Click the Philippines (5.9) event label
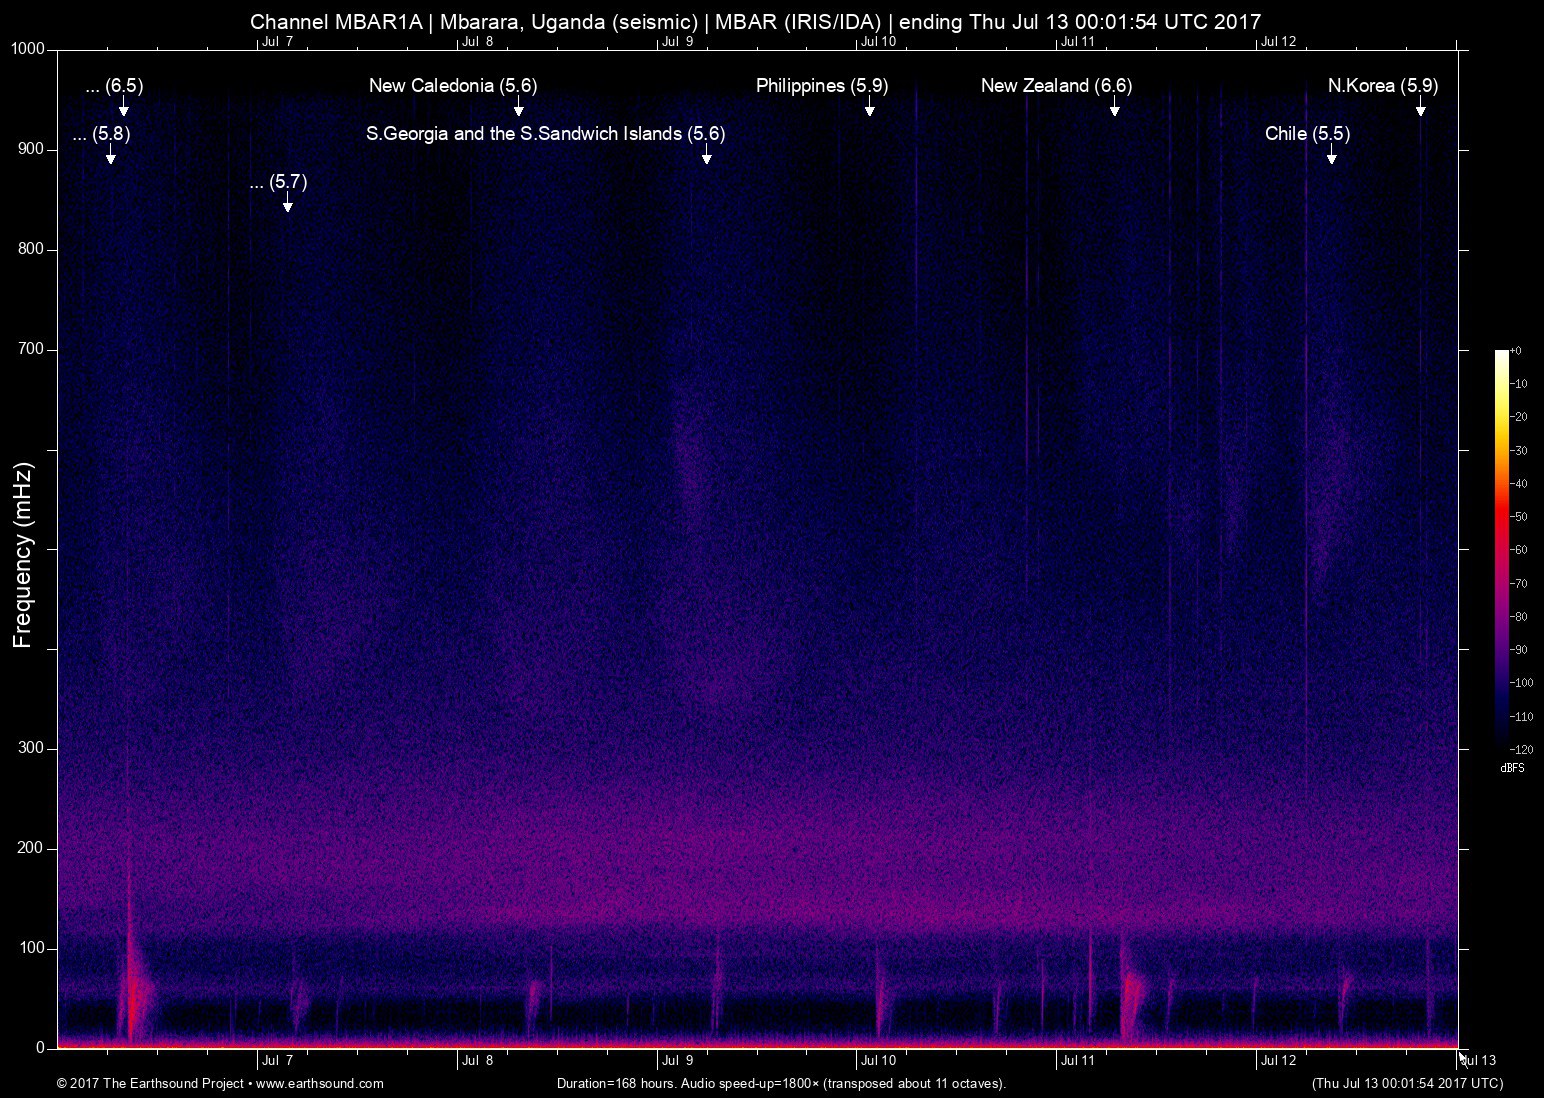Screen dimensions: 1544x1098 click(x=821, y=86)
